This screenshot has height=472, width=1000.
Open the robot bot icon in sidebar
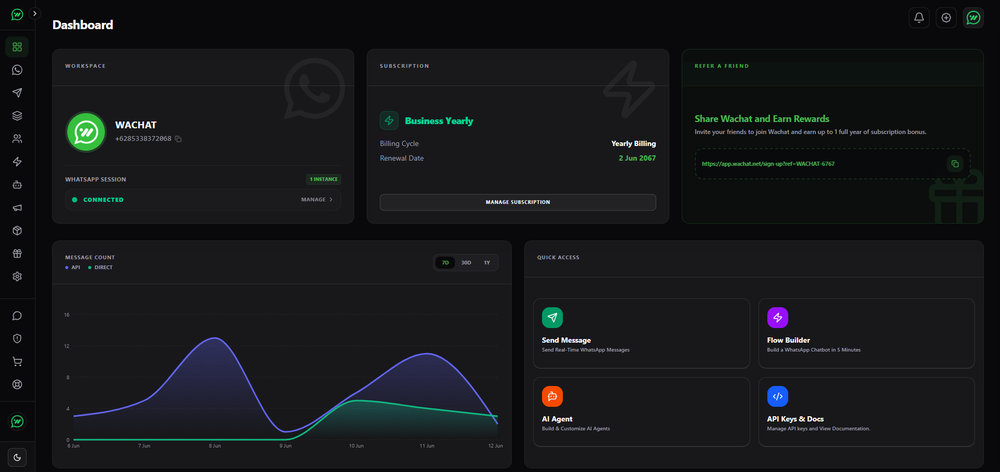click(x=17, y=184)
